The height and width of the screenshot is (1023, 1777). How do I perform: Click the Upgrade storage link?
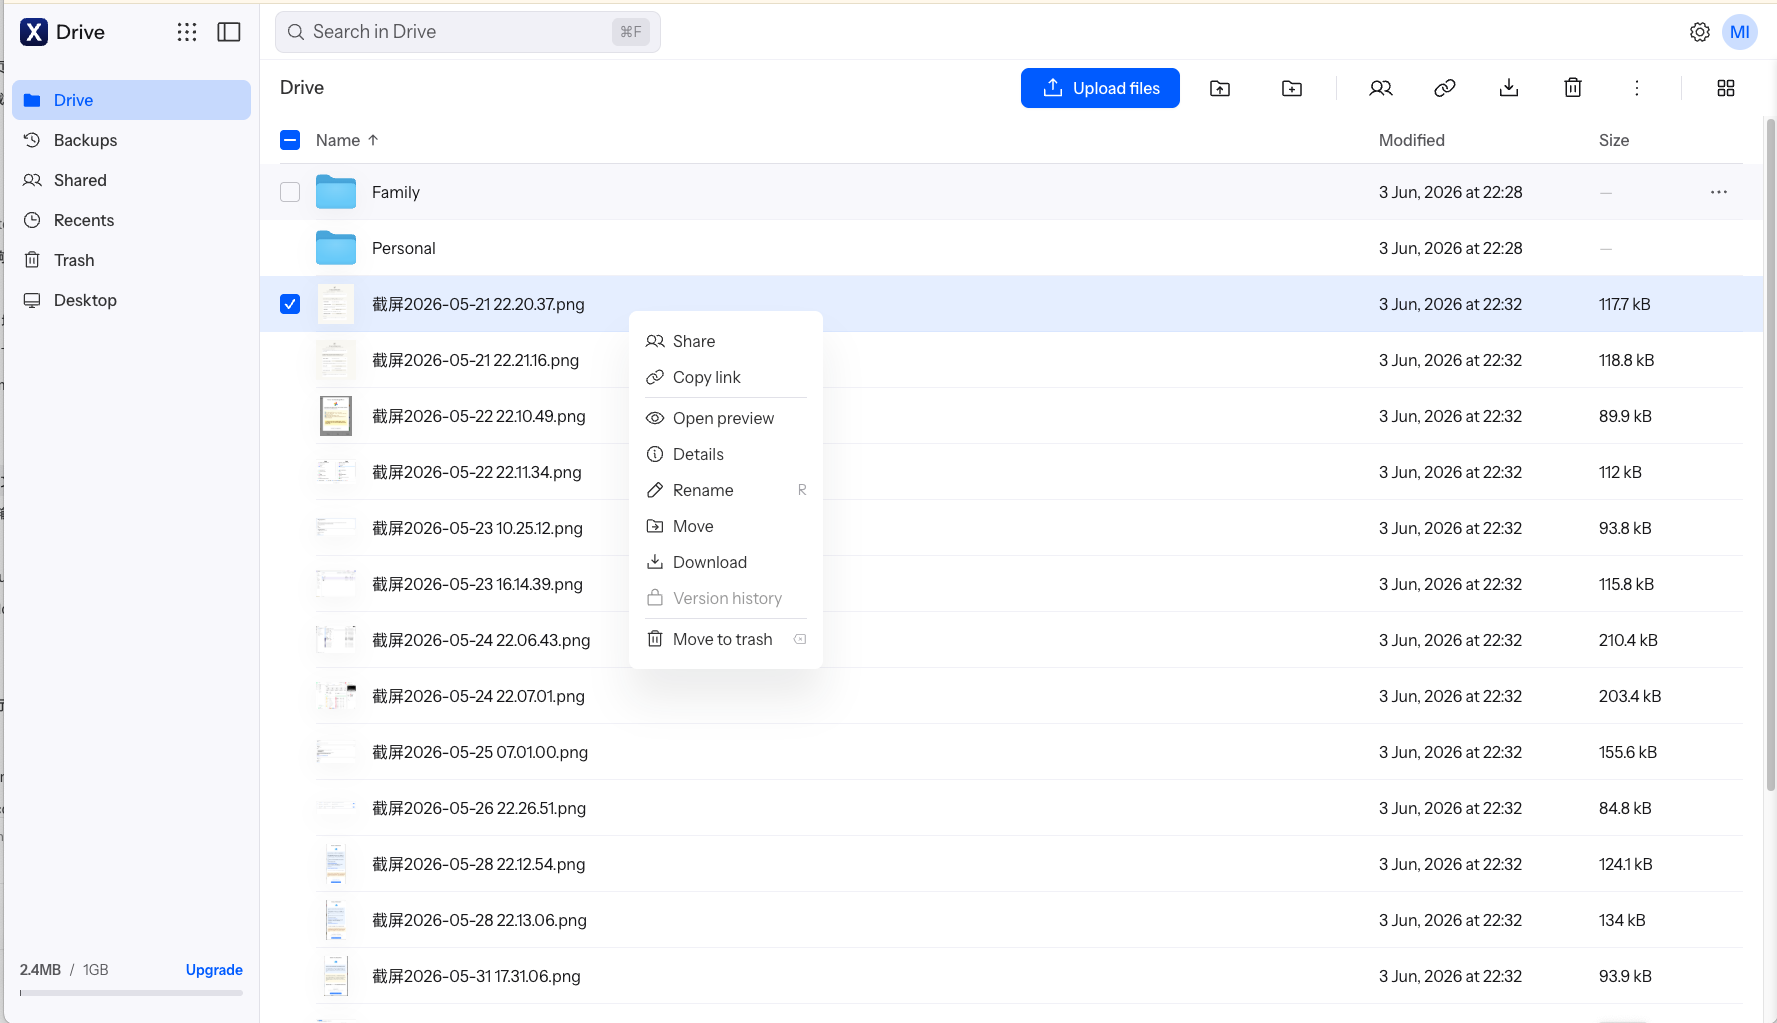coord(214,970)
